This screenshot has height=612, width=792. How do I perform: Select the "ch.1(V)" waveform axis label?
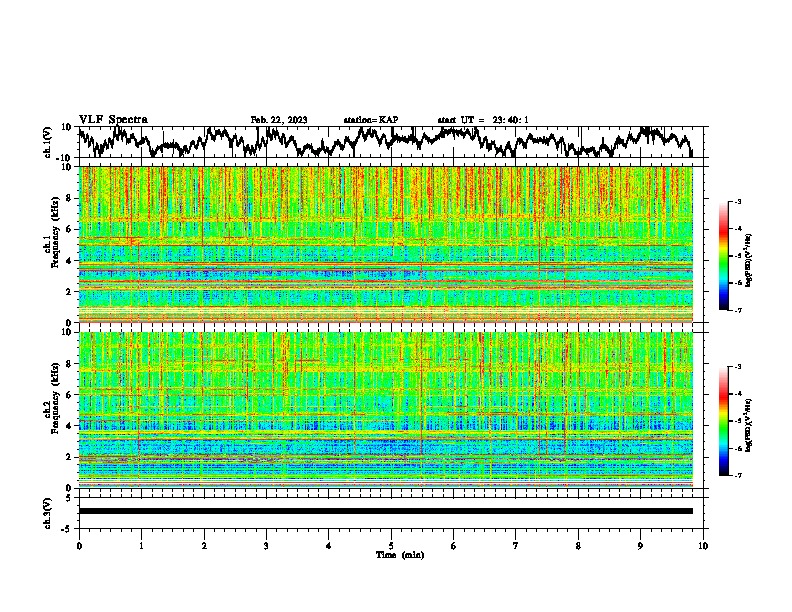[48, 142]
